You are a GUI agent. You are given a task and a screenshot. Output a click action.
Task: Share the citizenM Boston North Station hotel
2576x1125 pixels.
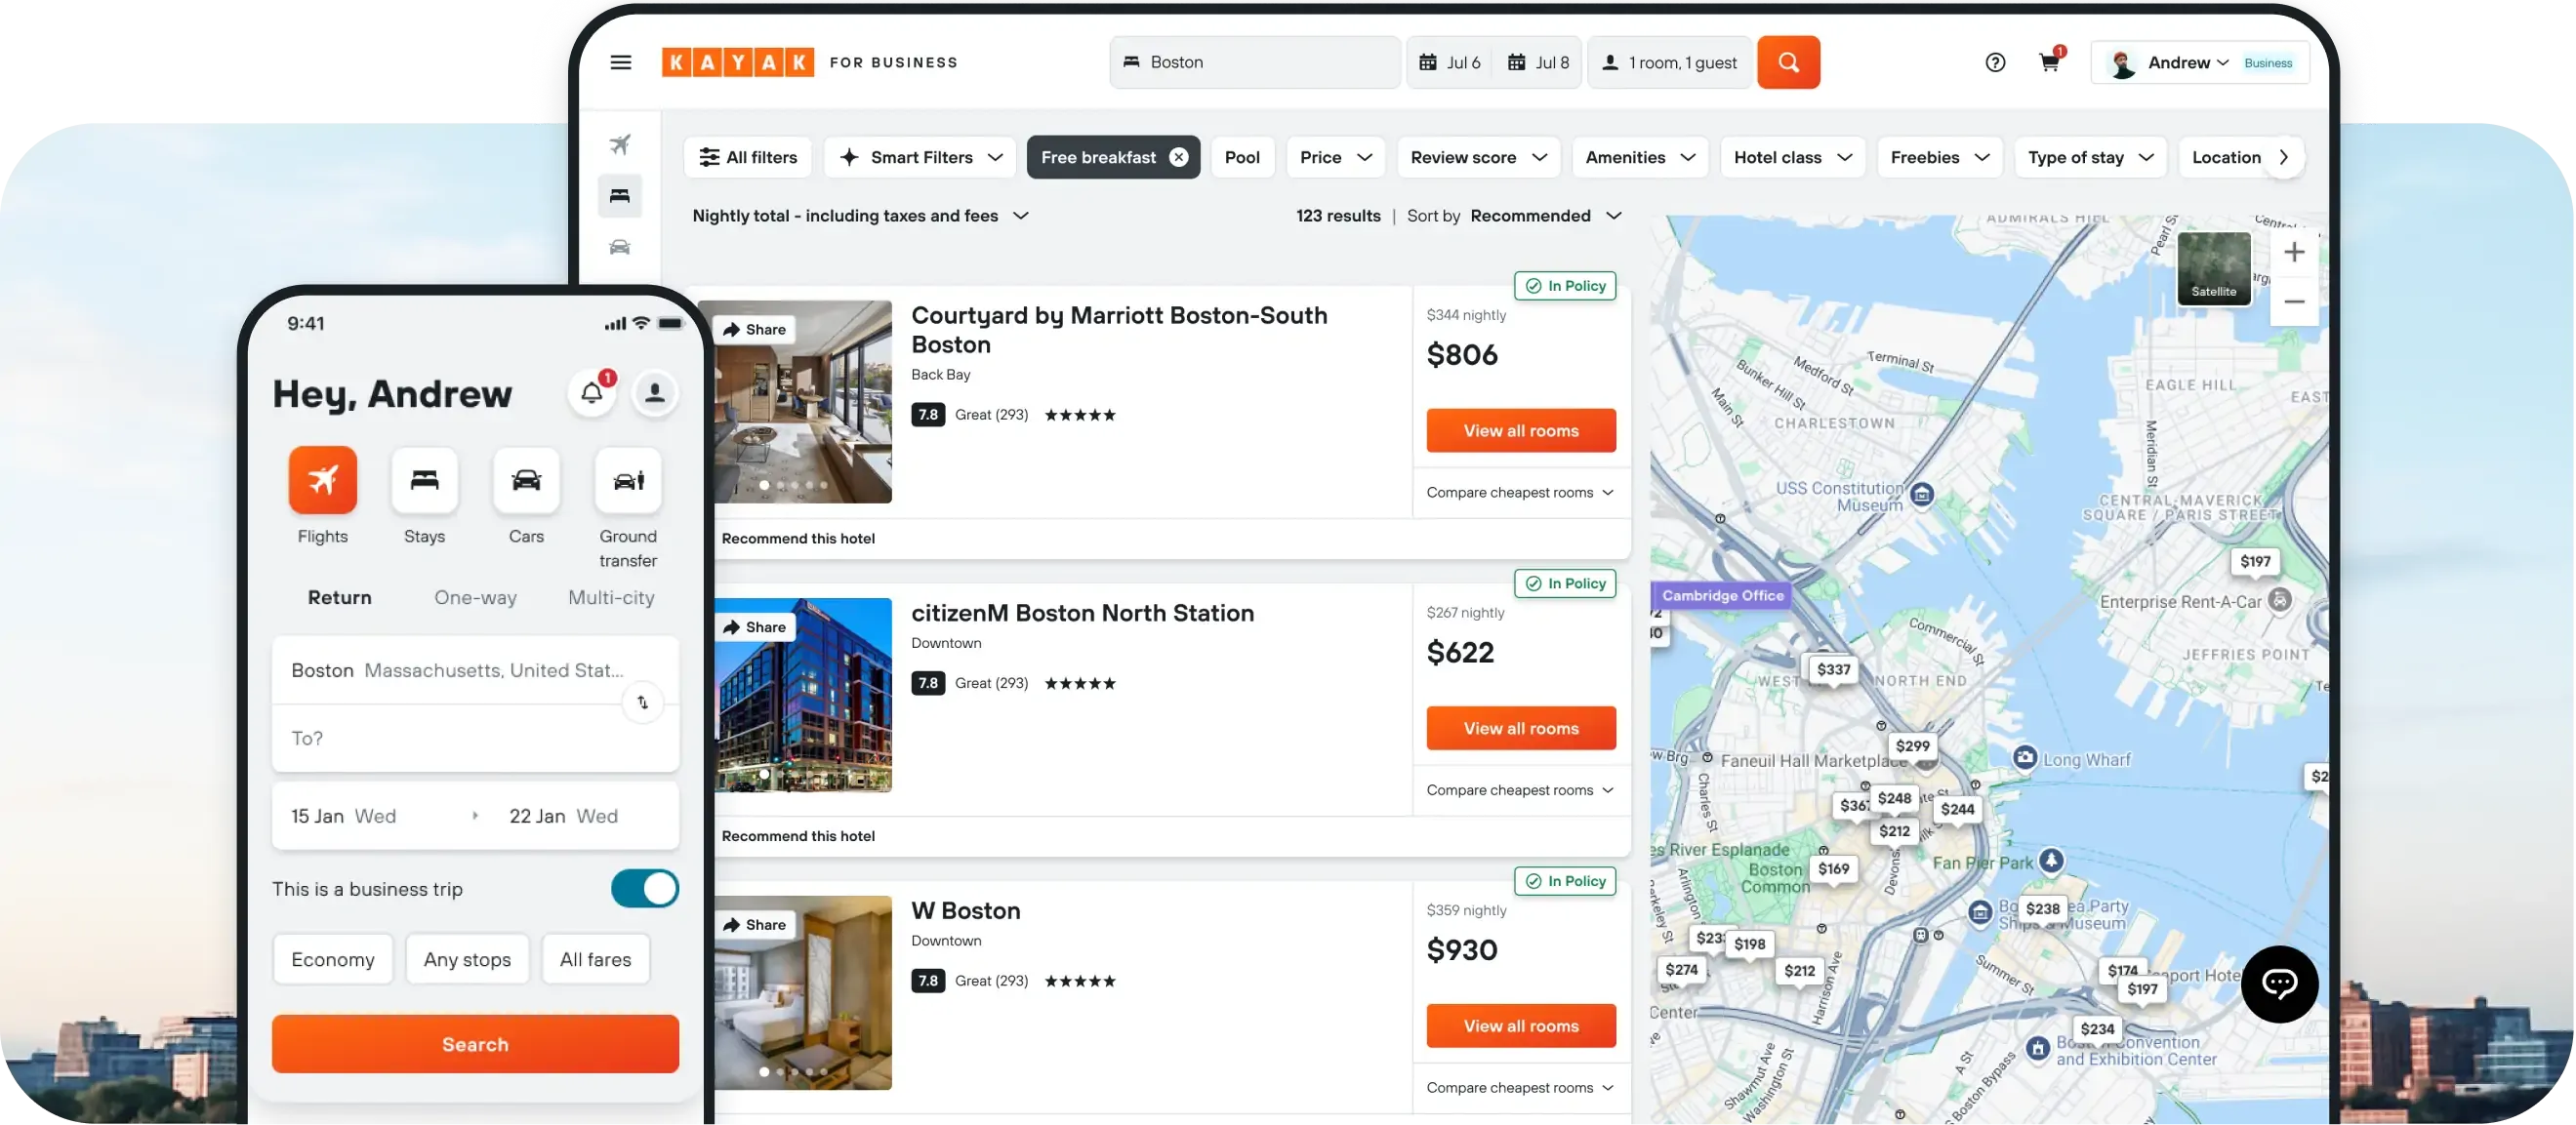tap(755, 627)
